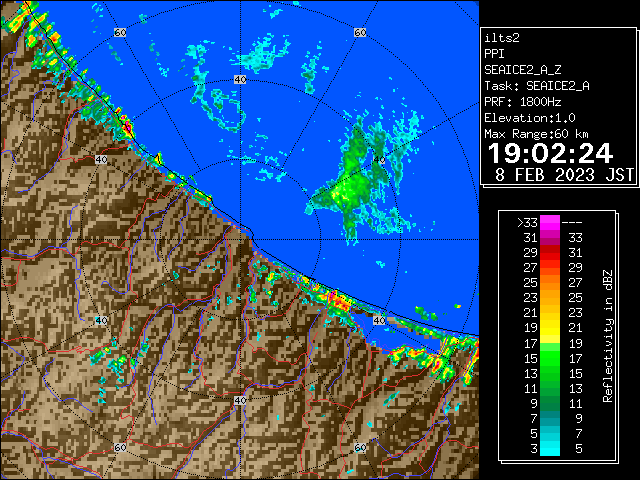Click the 40 km label on the southeast coastline
Viewport: 640px width, 480px height.
[379, 320]
